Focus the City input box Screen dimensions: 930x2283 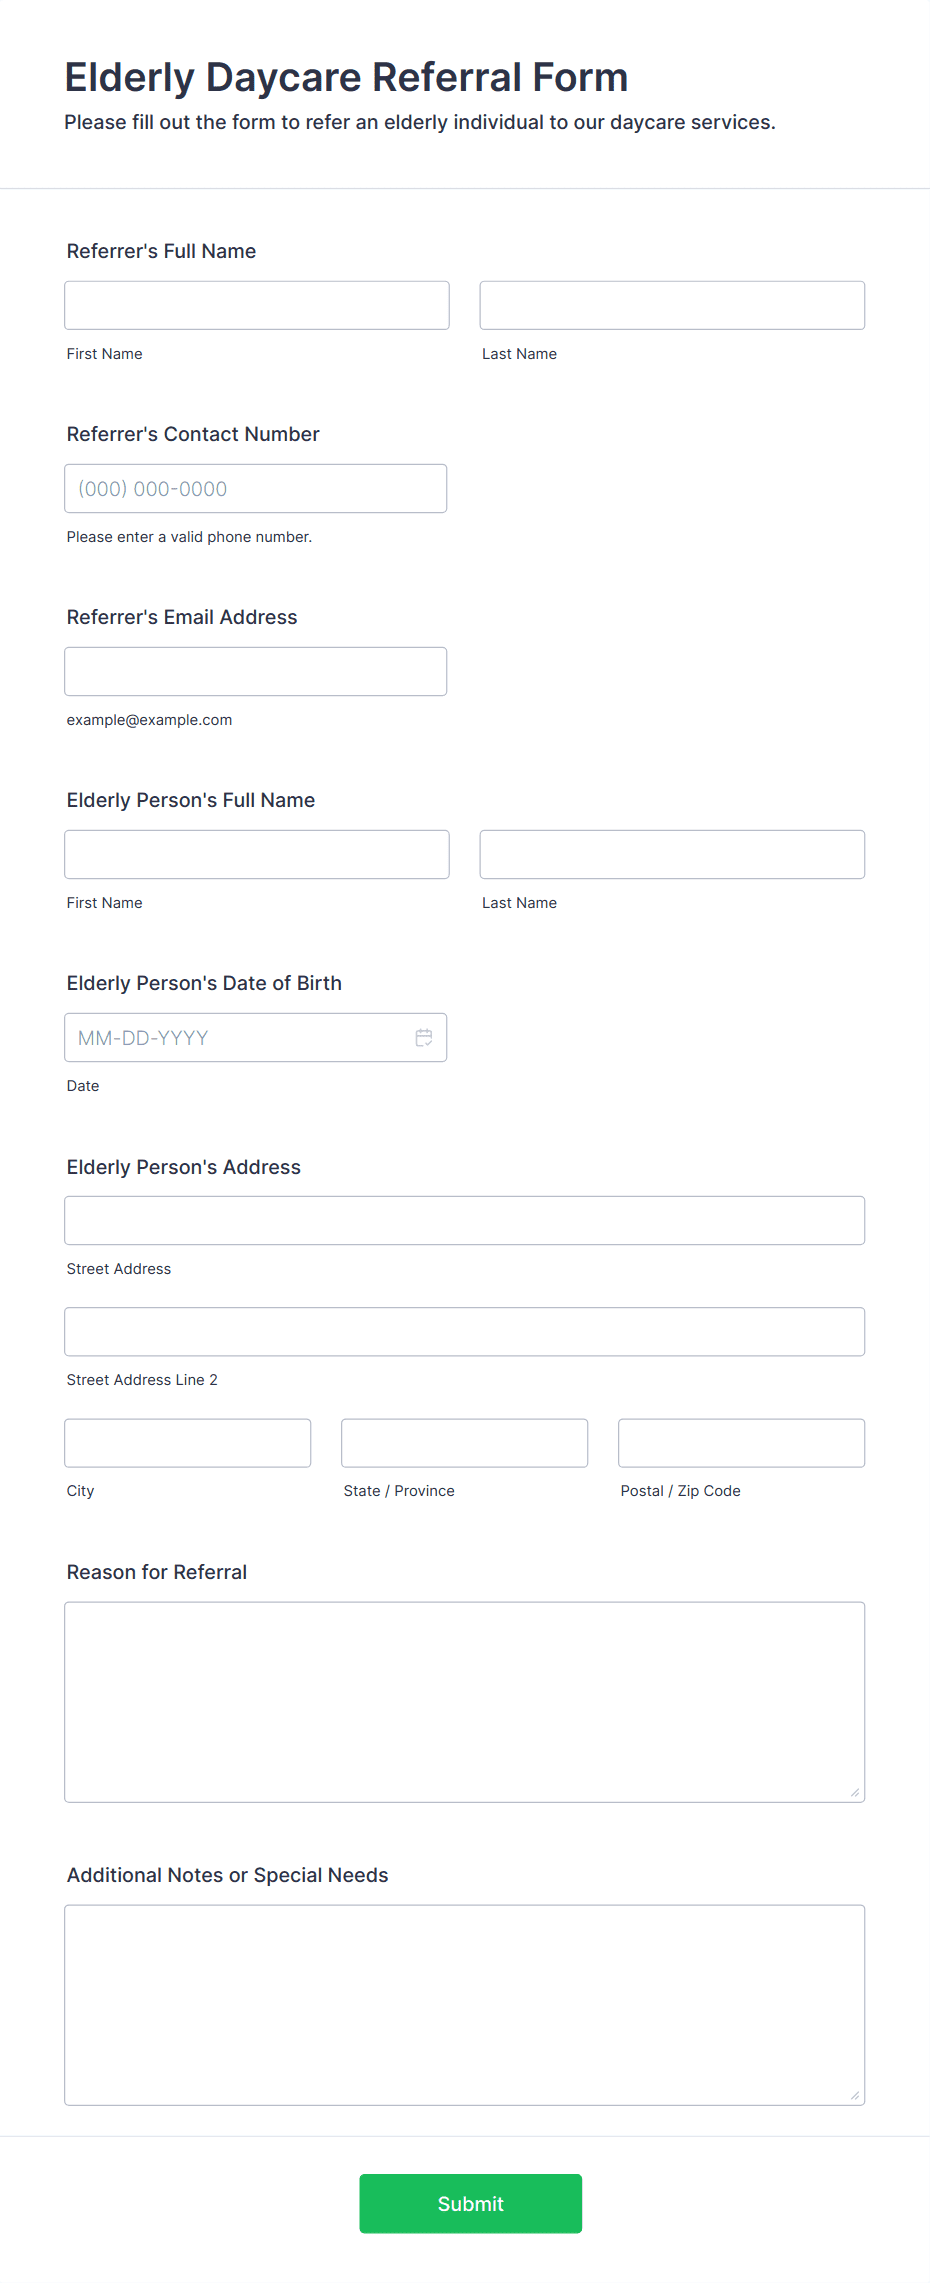pyautogui.click(x=188, y=1443)
